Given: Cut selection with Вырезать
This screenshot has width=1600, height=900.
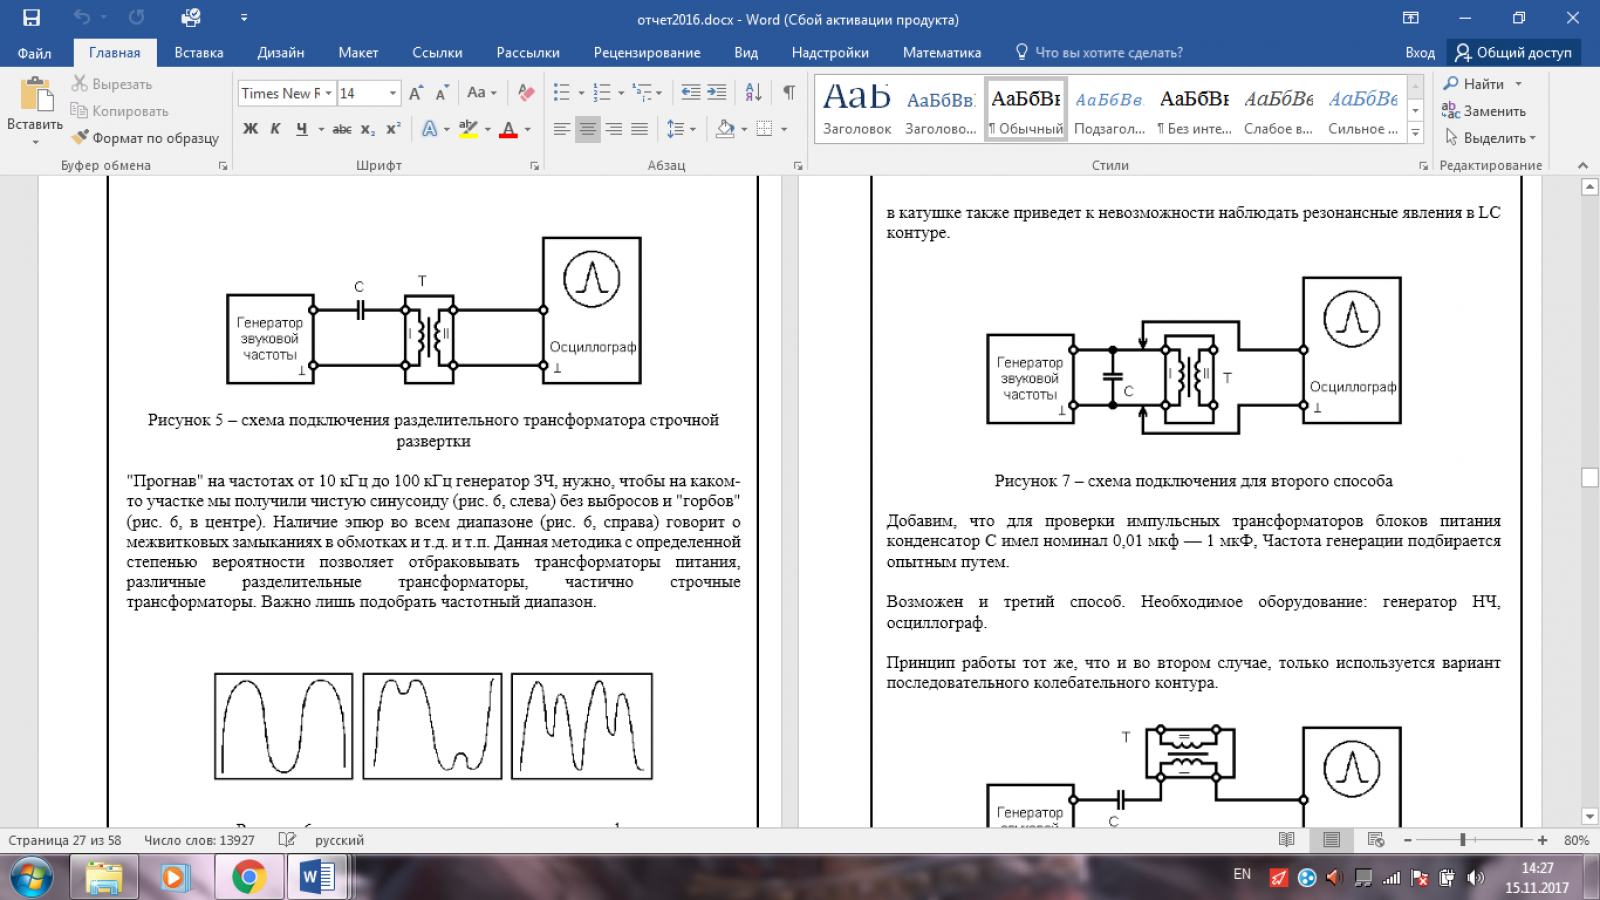Looking at the screenshot, I should (112, 84).
